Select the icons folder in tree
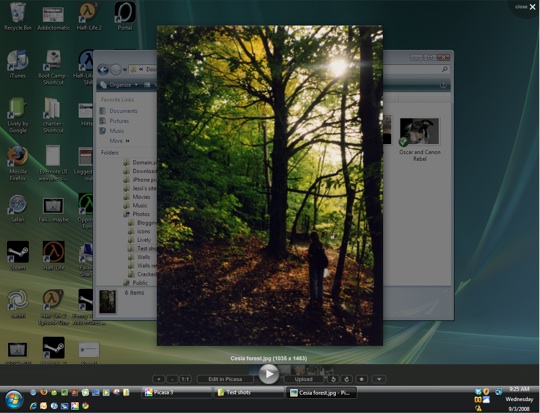 click(139, 231)
